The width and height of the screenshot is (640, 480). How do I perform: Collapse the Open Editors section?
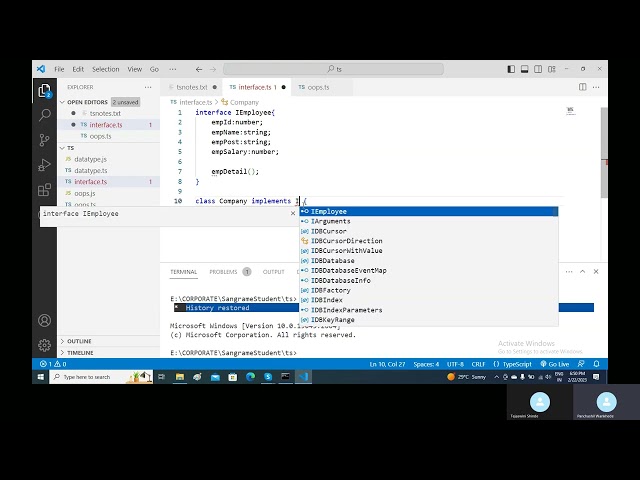[87, 102]
